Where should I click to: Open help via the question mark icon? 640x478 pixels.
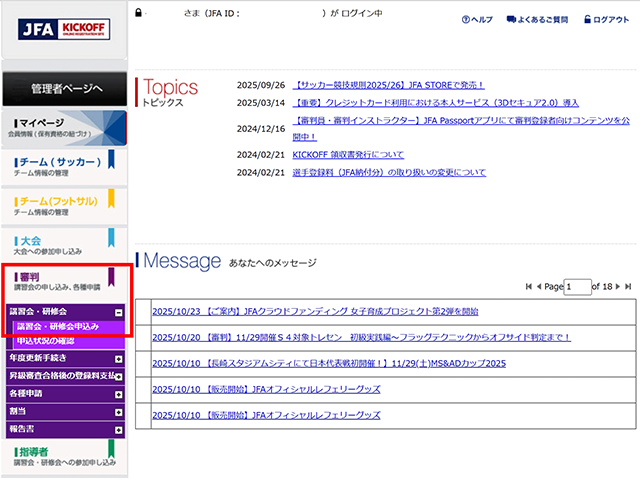coord(466,20)
